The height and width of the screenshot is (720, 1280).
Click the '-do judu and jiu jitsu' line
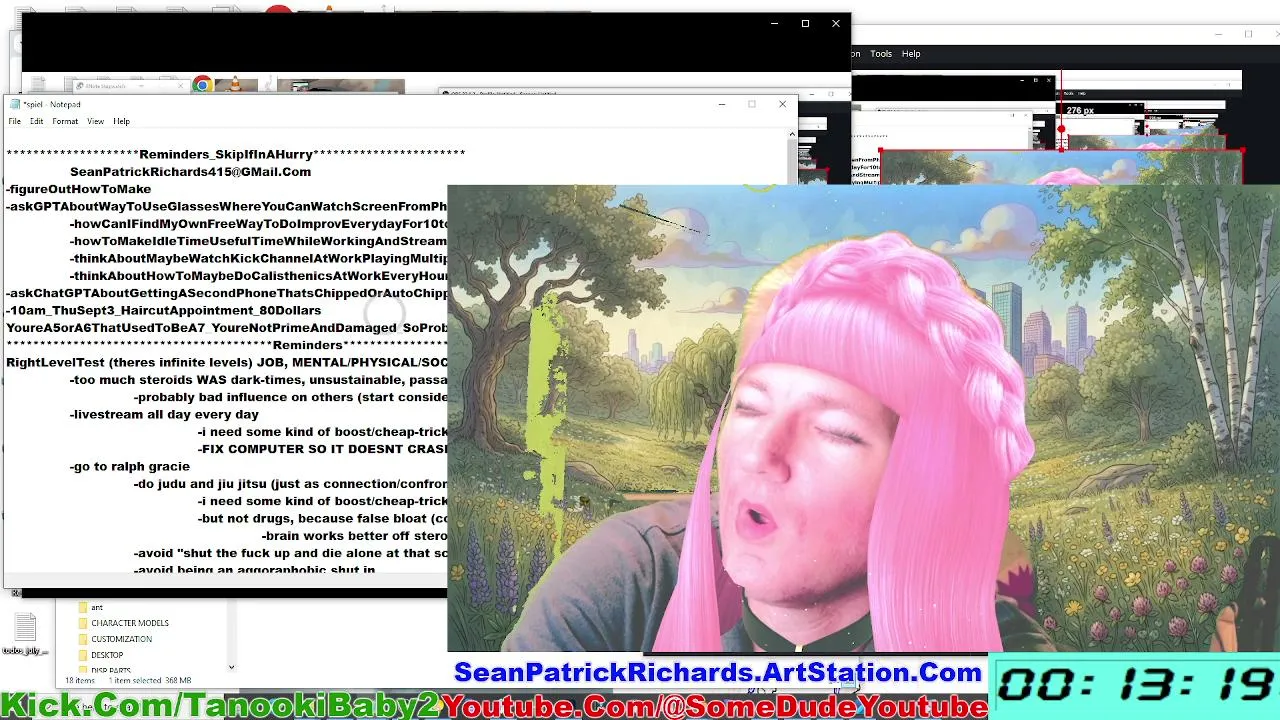coord(290,484)
